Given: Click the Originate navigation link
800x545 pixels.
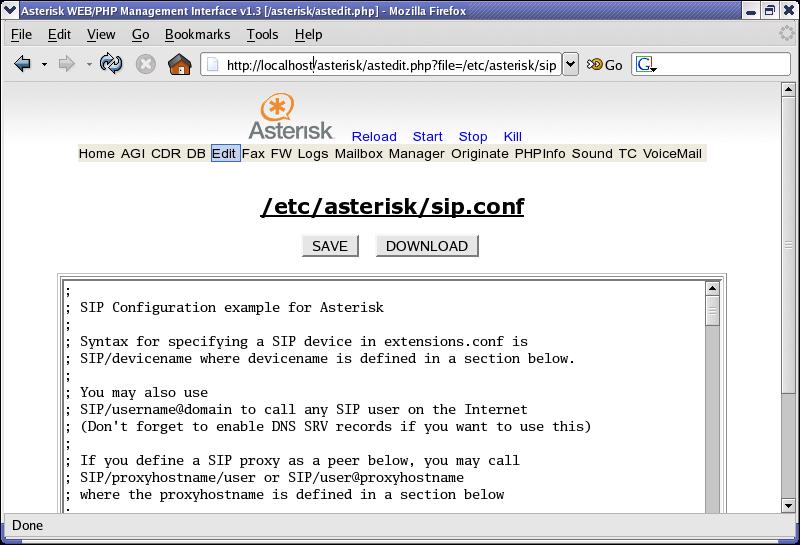Looking at the screenshot, I should [480, 154].
